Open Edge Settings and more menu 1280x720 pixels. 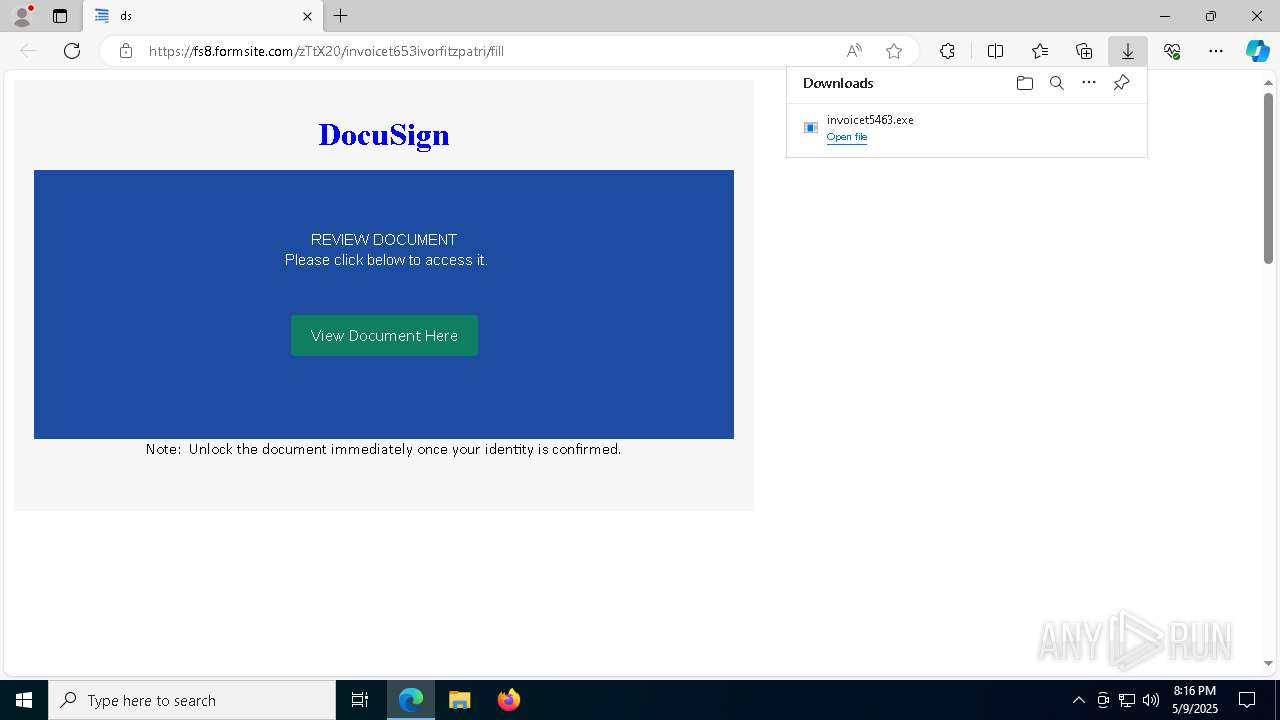(x=1216, y=51)
